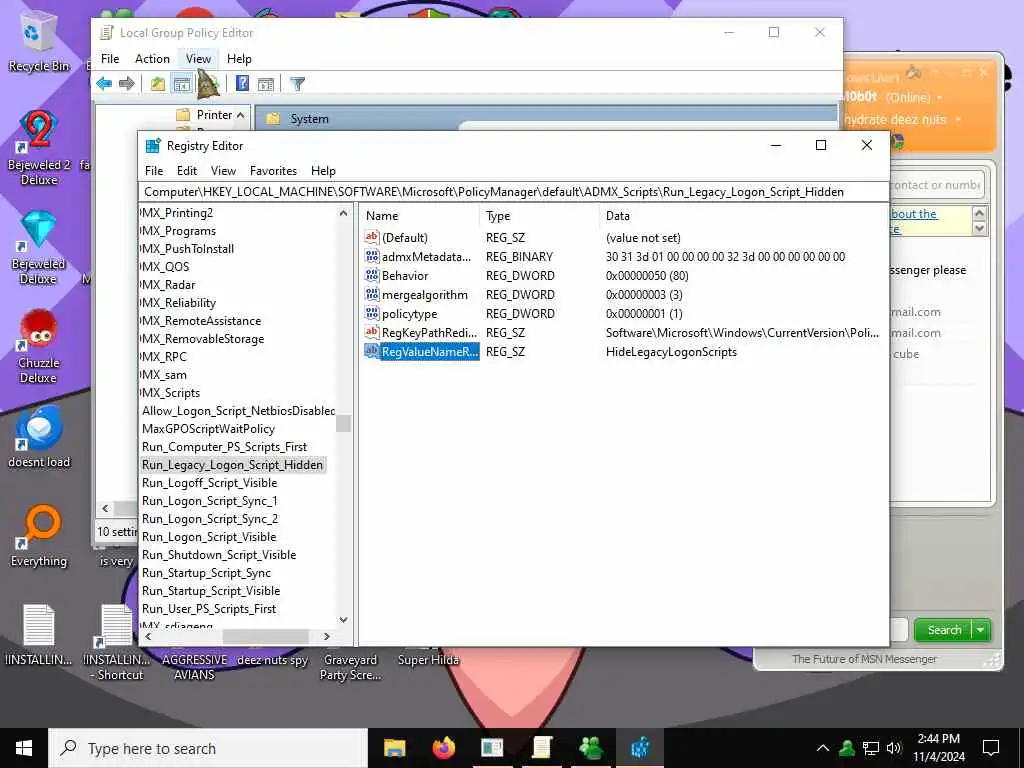Sort values by the Data column header
Viewport: 1024px width, 768px height.
point(743,216)
